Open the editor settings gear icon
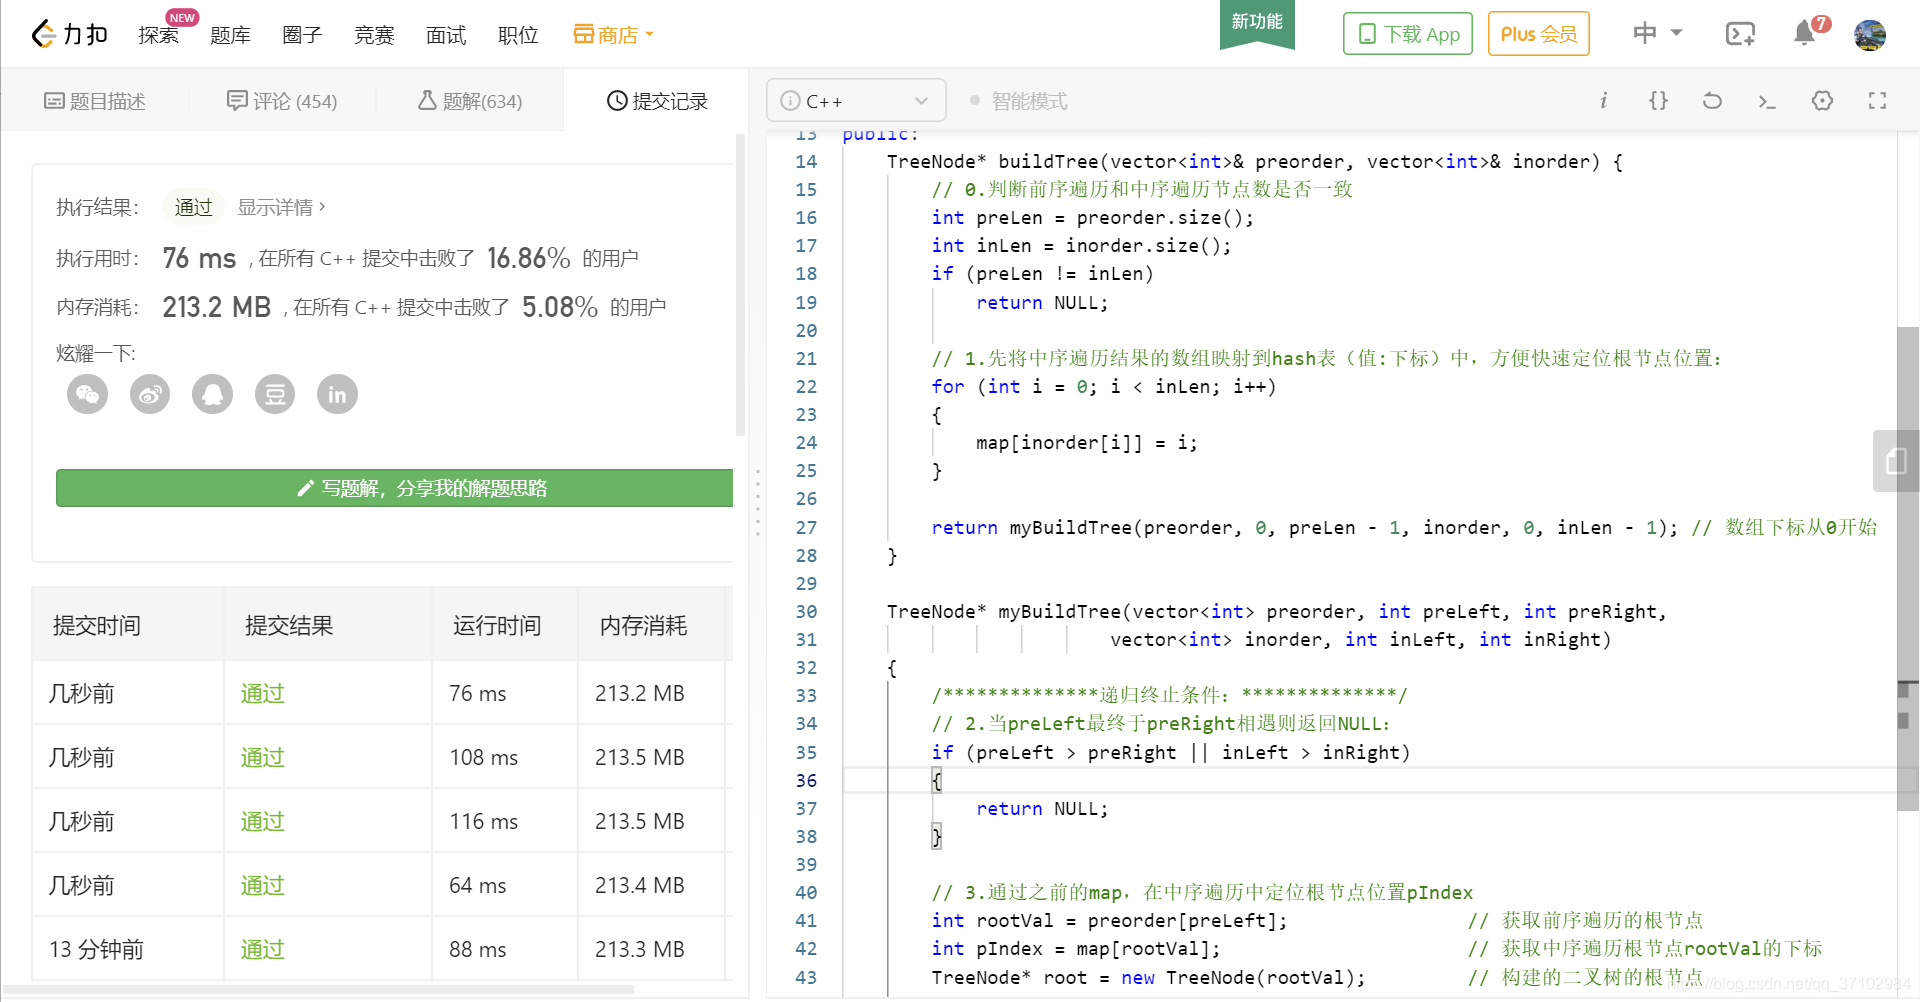Screen dimensions: 1920x1002 click(x=1822, y=101)
